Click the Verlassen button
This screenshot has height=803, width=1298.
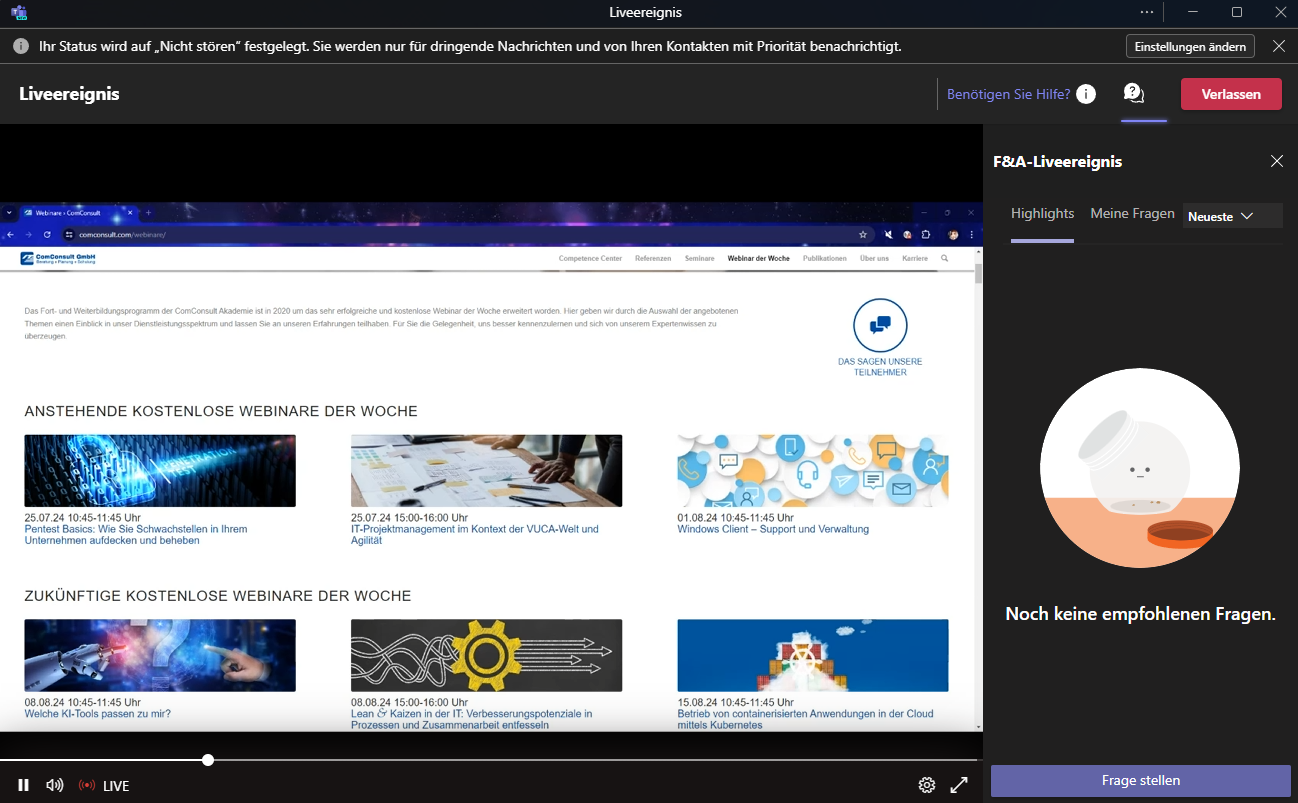tap(1230, 94)
